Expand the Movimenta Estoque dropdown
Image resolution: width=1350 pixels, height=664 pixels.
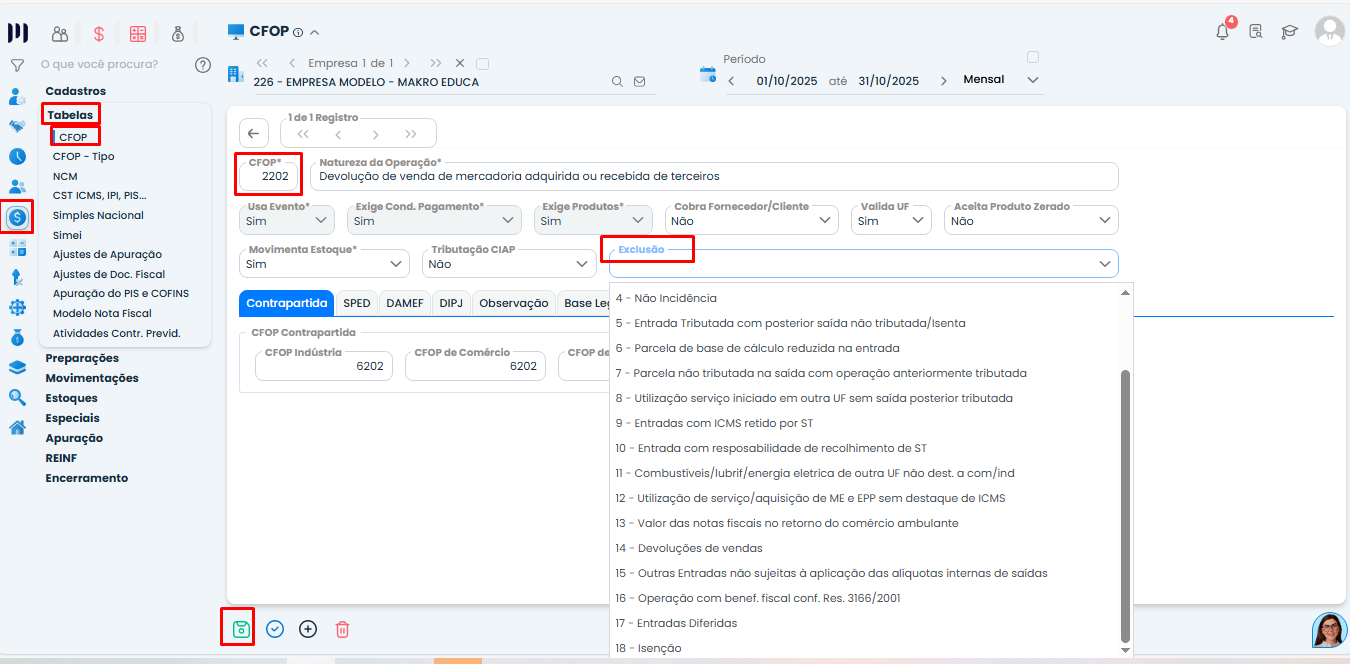tap(325, 264)
